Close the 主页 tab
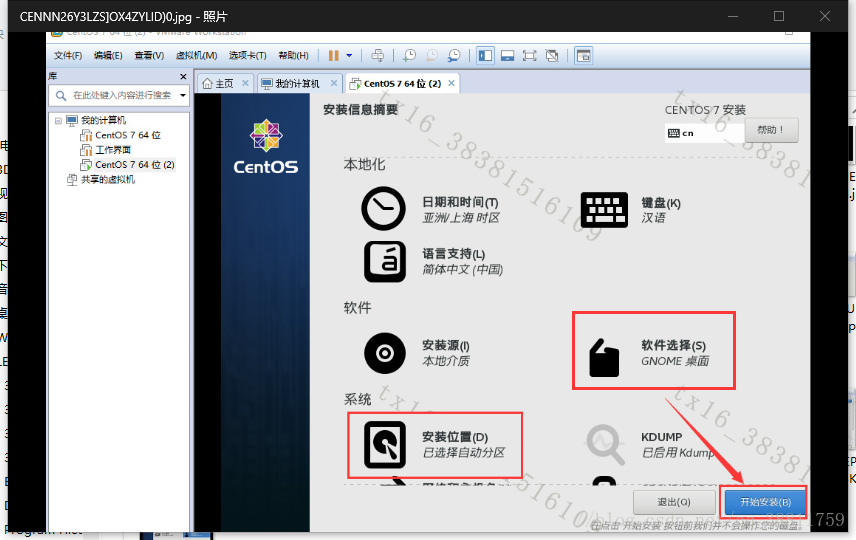 pos(245,83)
